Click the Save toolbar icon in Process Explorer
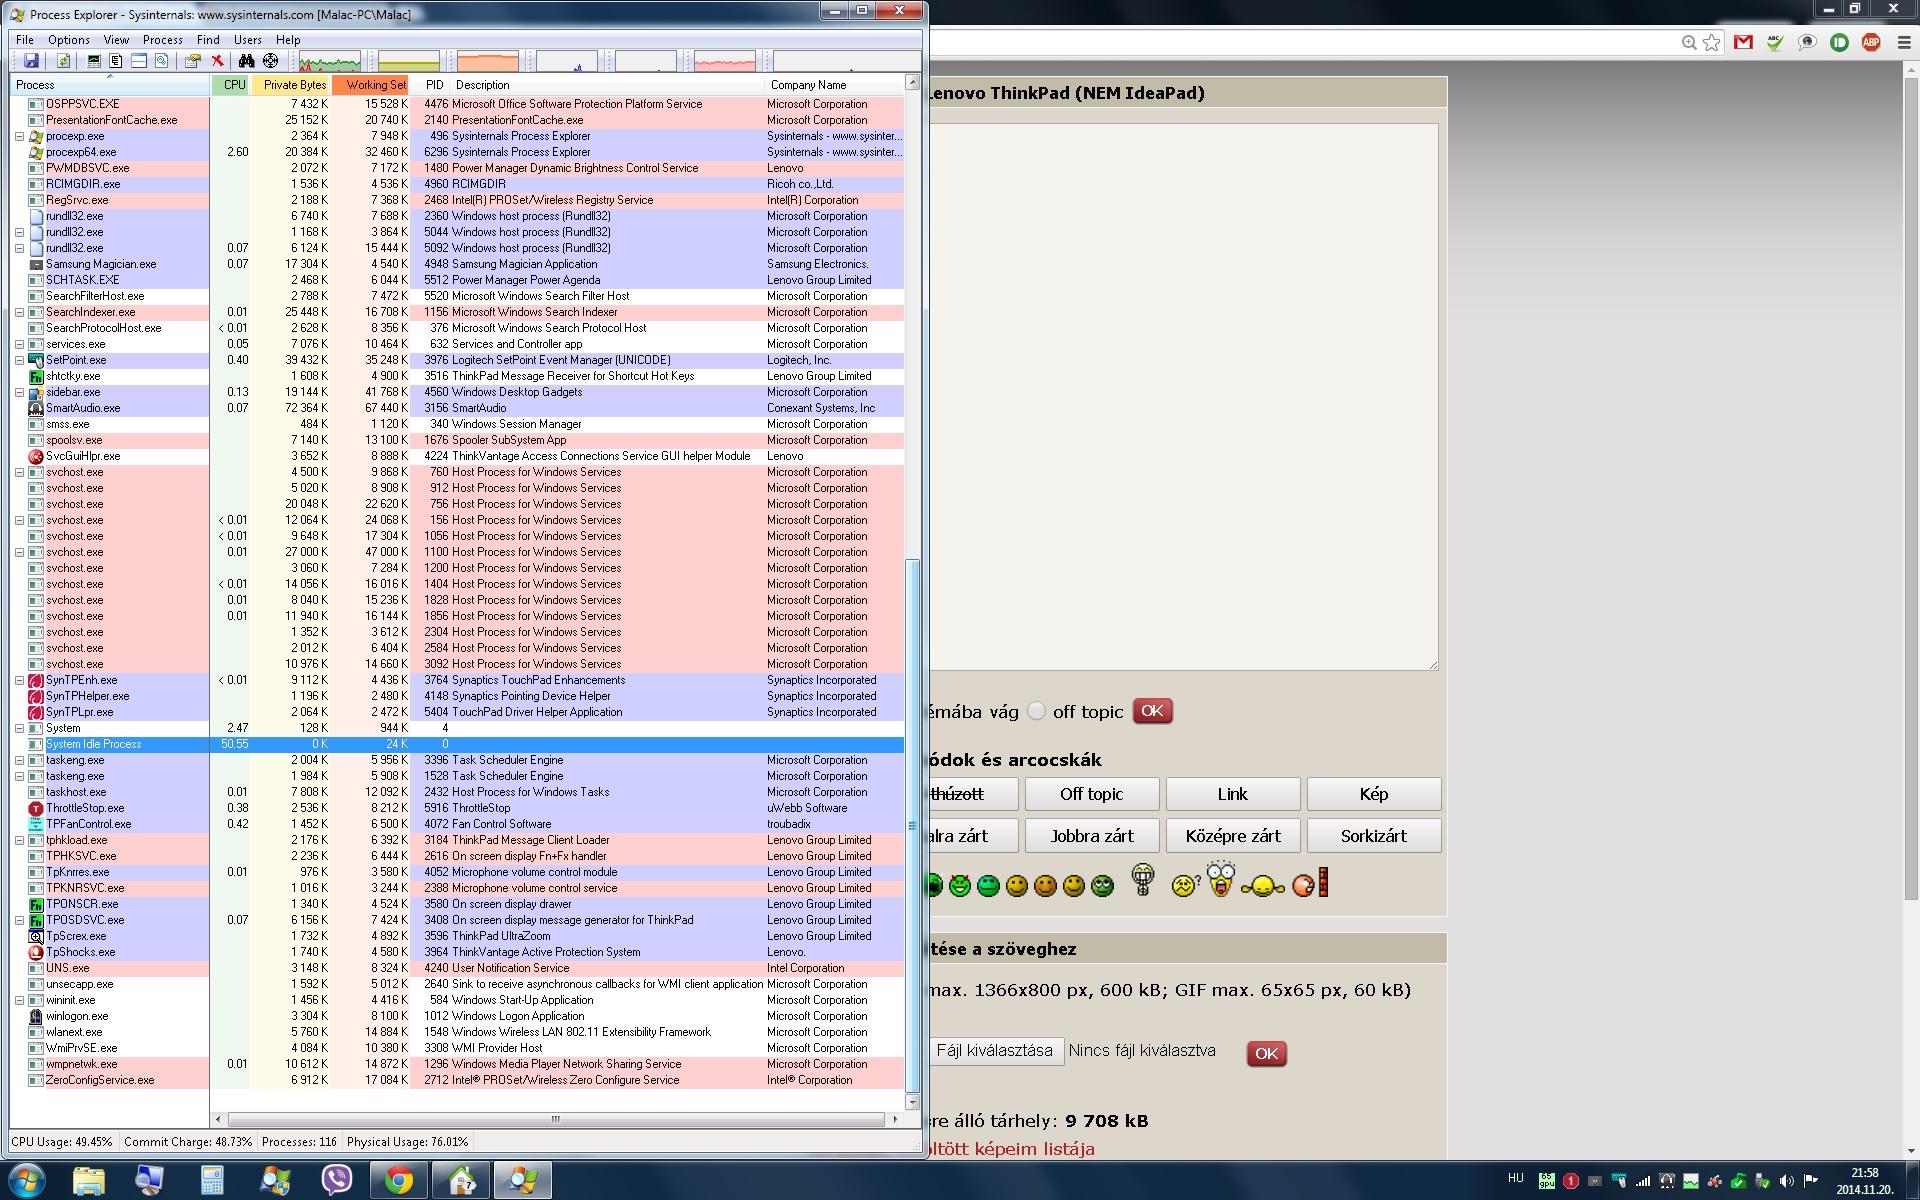1920x1200 pixels. pyautogui.click(x=32, y=61)
